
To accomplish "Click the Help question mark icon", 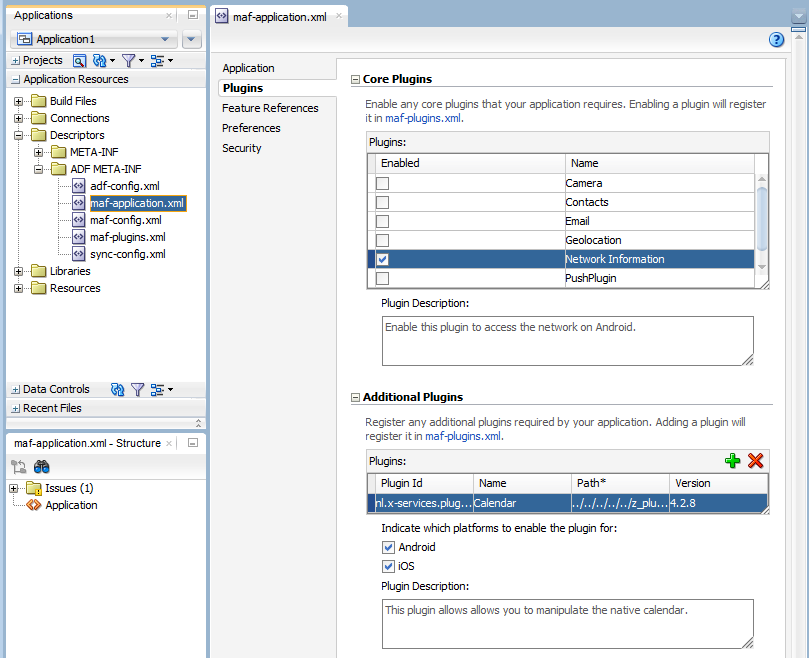I will (x=776, y=40).
